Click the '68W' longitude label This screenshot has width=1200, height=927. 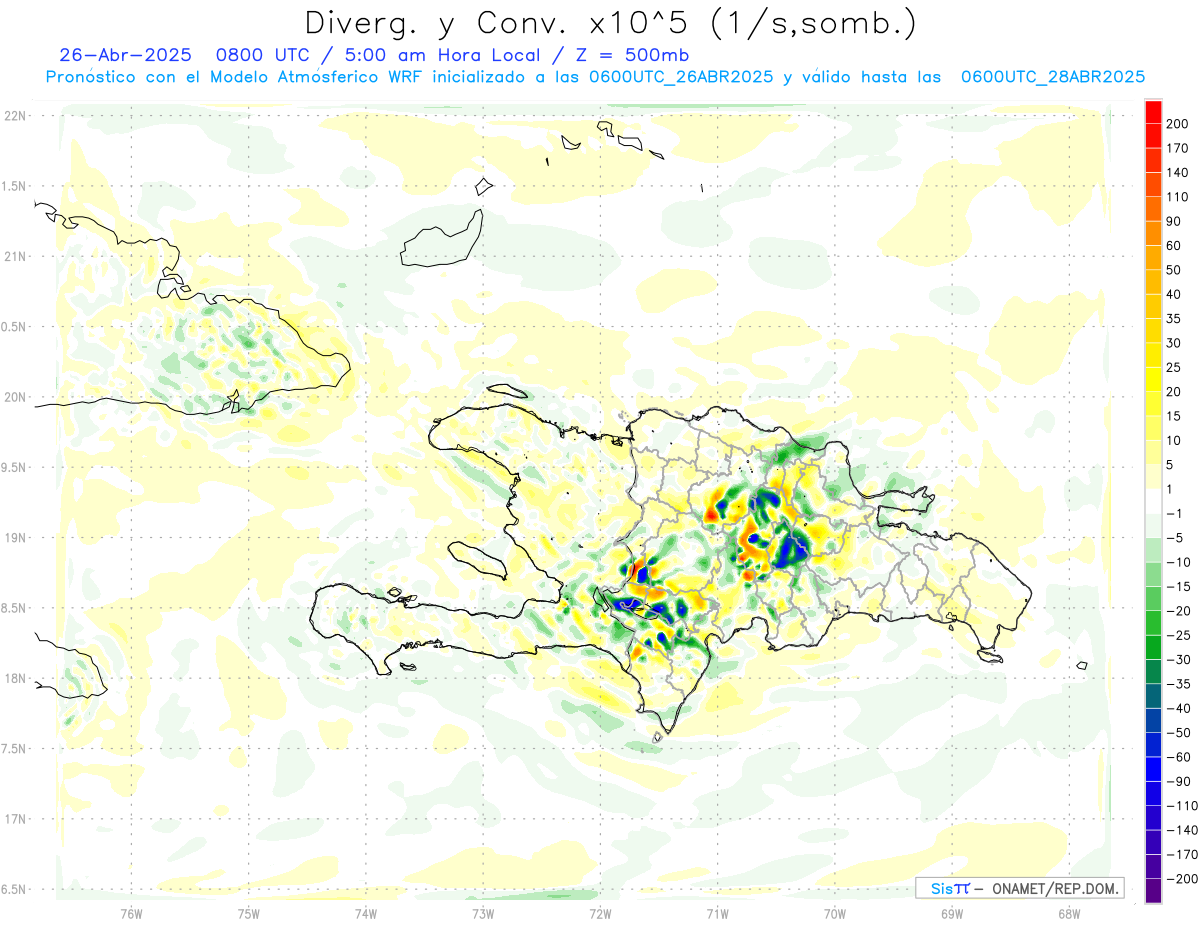click(x=1068, y=913)
